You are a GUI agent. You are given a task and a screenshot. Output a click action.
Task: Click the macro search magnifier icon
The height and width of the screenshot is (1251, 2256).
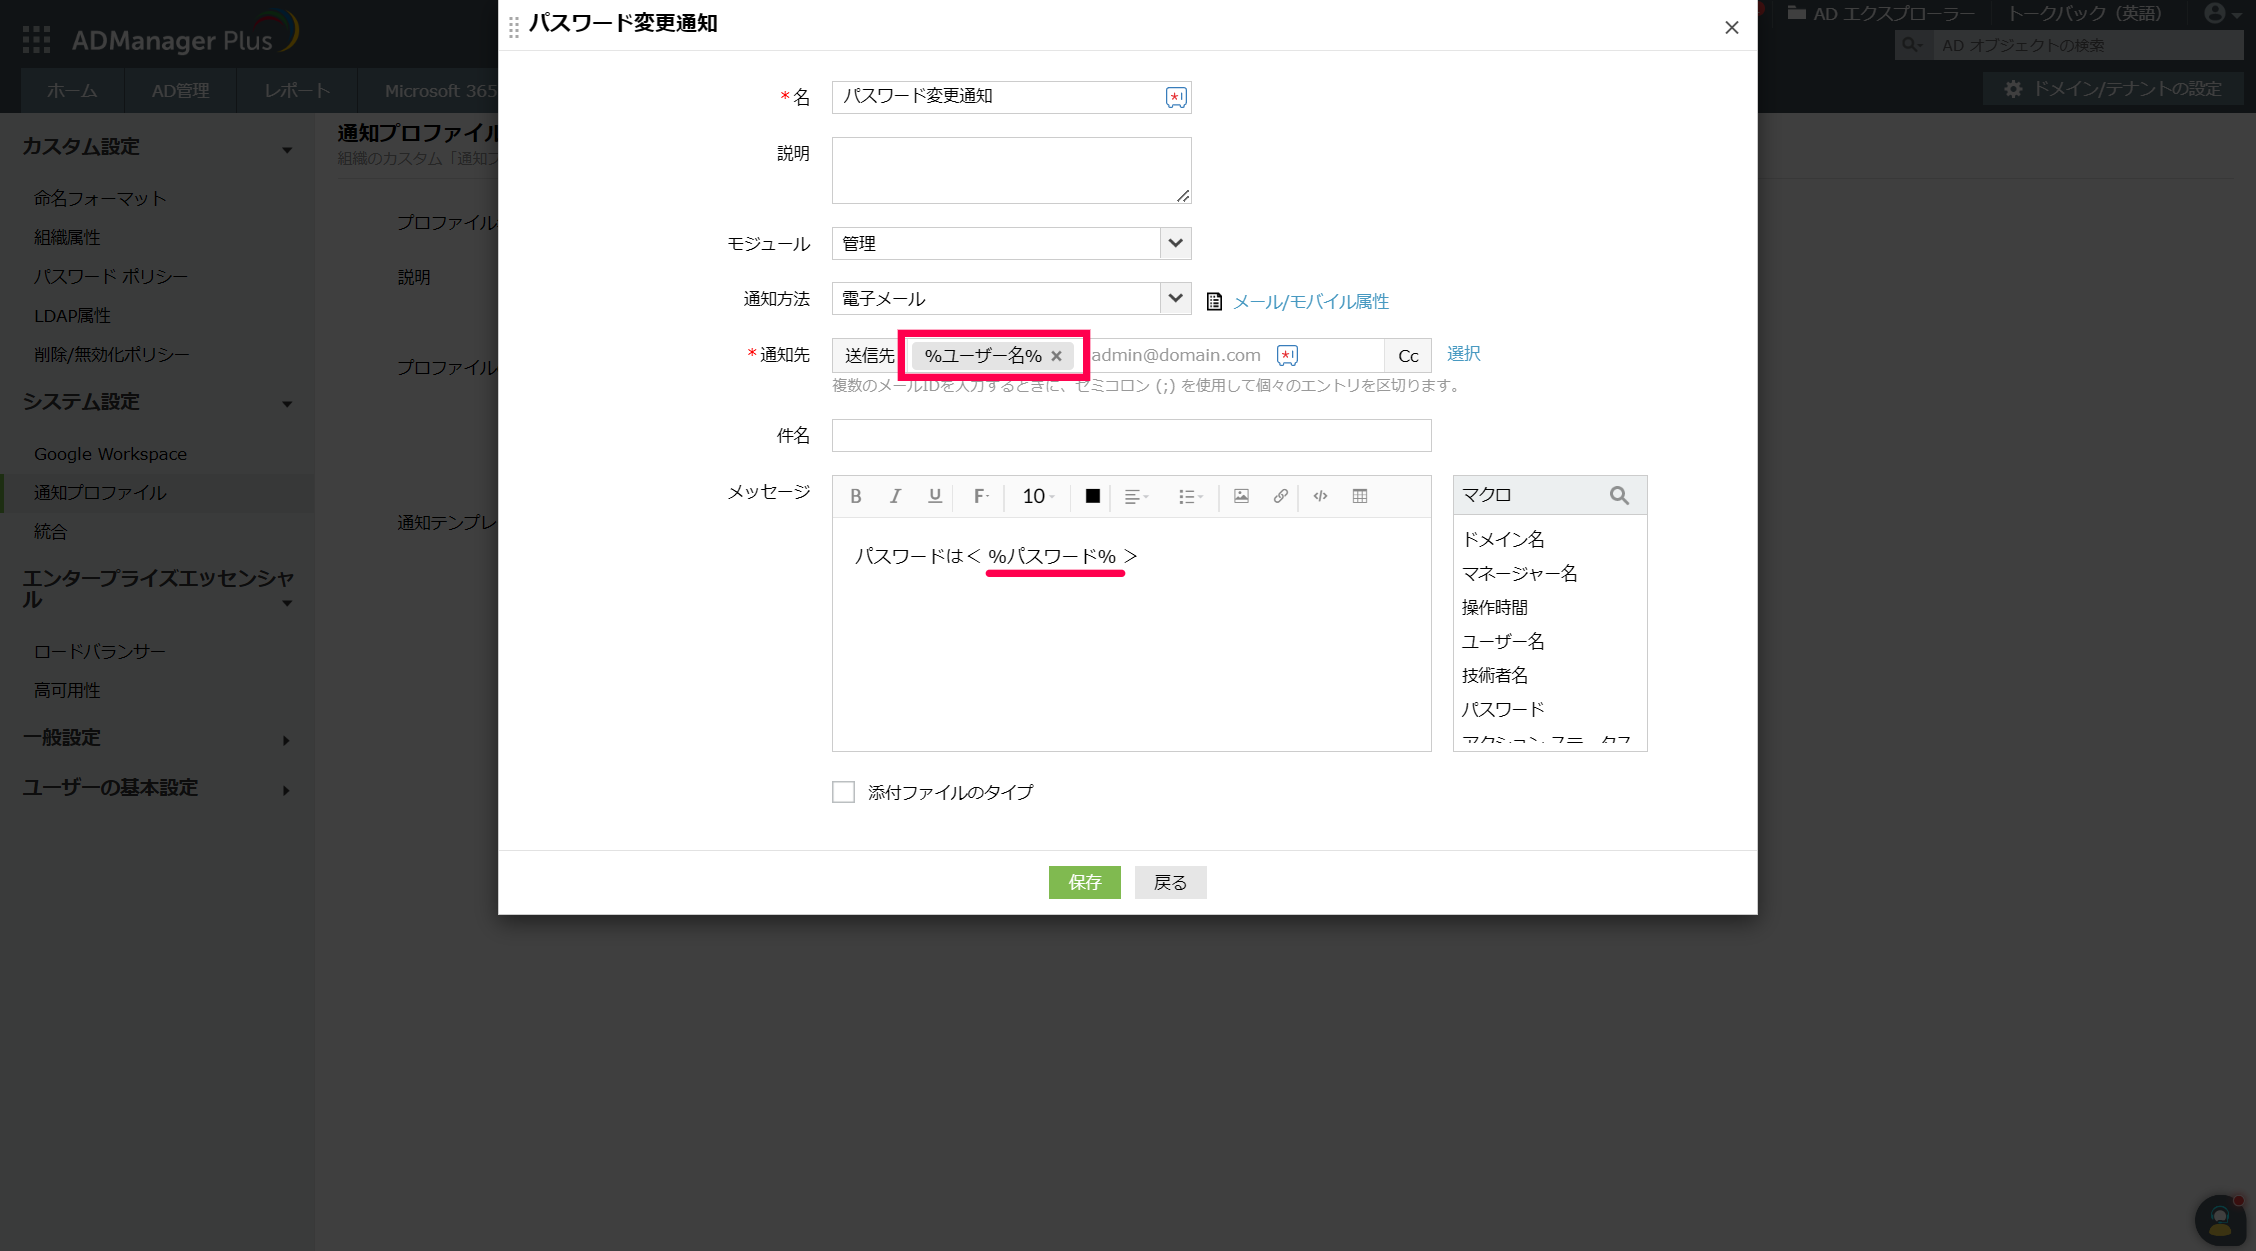pyautogui.click(x=1619, y=495)
